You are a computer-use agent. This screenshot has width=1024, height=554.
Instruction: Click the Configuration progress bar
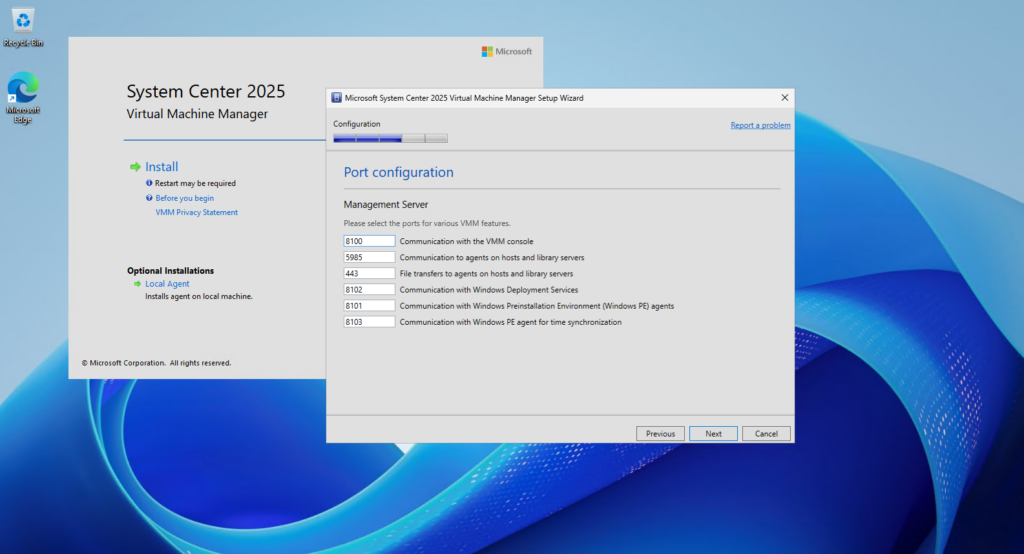(x=391, y=138)
